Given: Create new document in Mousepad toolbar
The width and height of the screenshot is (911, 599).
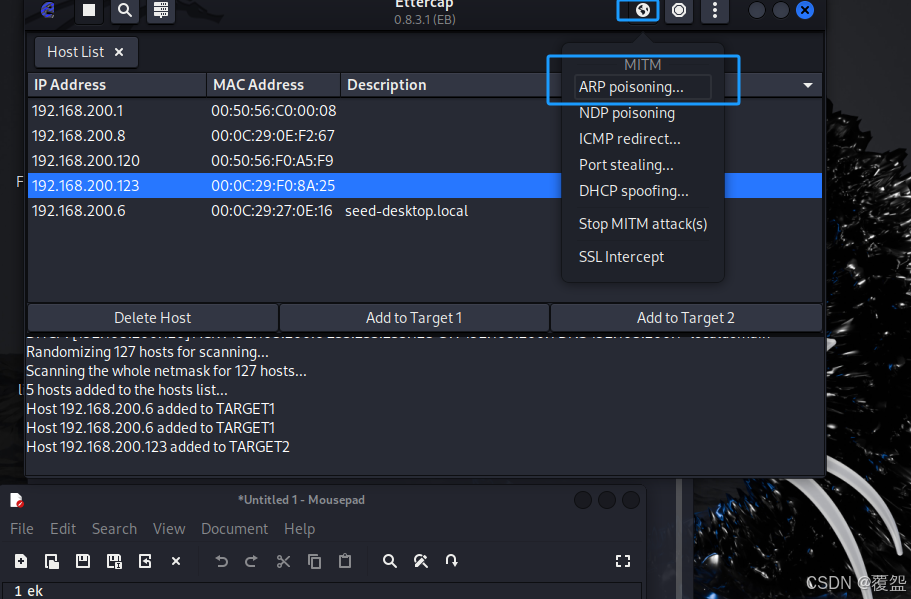Looking at the screenshot, I should tap(21, 561).
